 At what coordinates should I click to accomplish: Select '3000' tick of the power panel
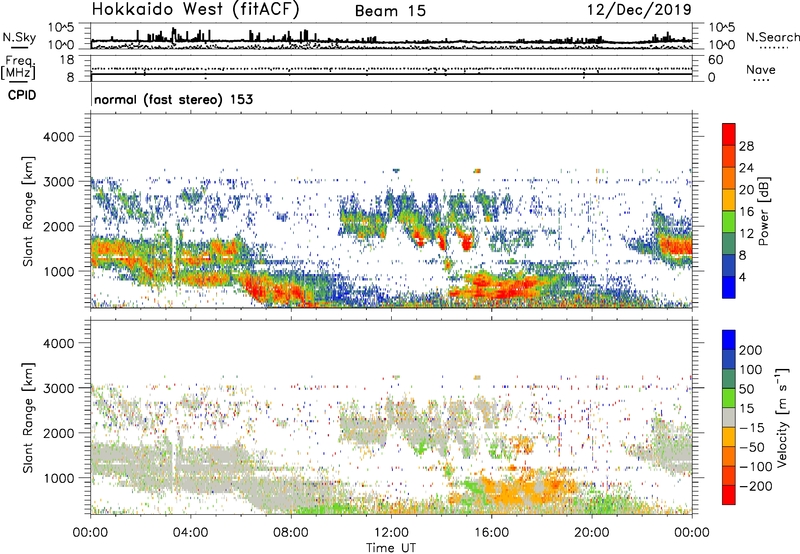58,182
